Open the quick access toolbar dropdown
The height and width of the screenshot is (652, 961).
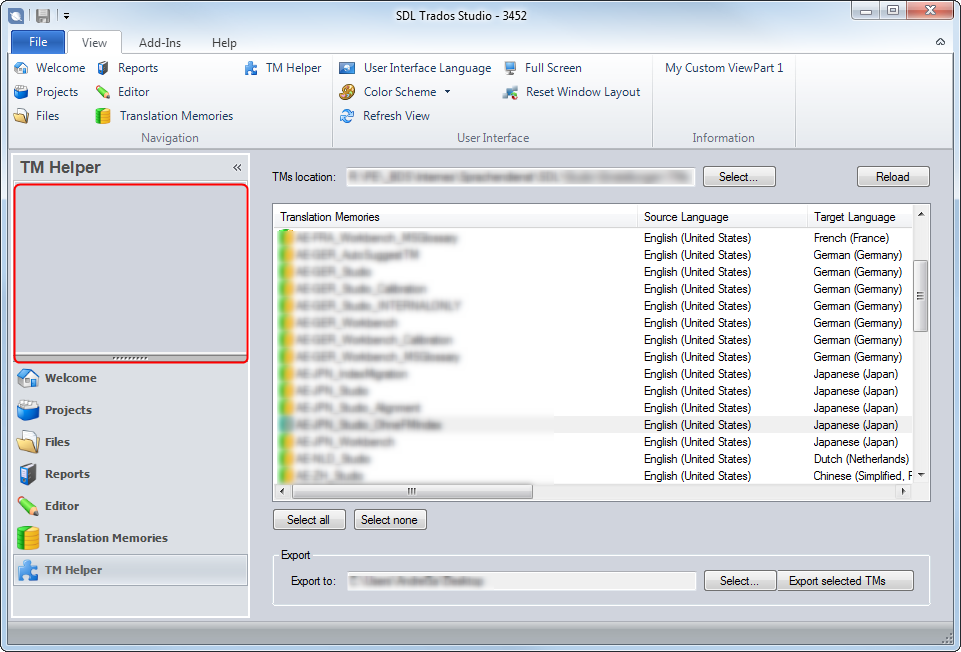pyautogui.click(x=66, y=16)
